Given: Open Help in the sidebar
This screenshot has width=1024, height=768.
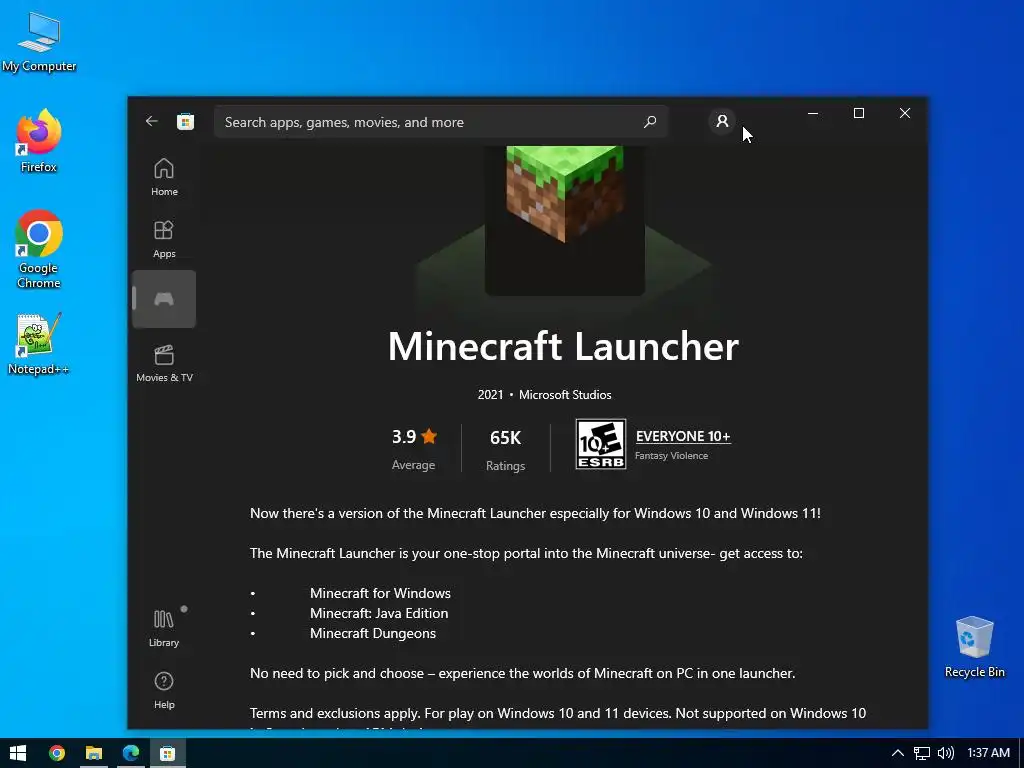Looking at the screenshot, I should (x=164, y=690).
